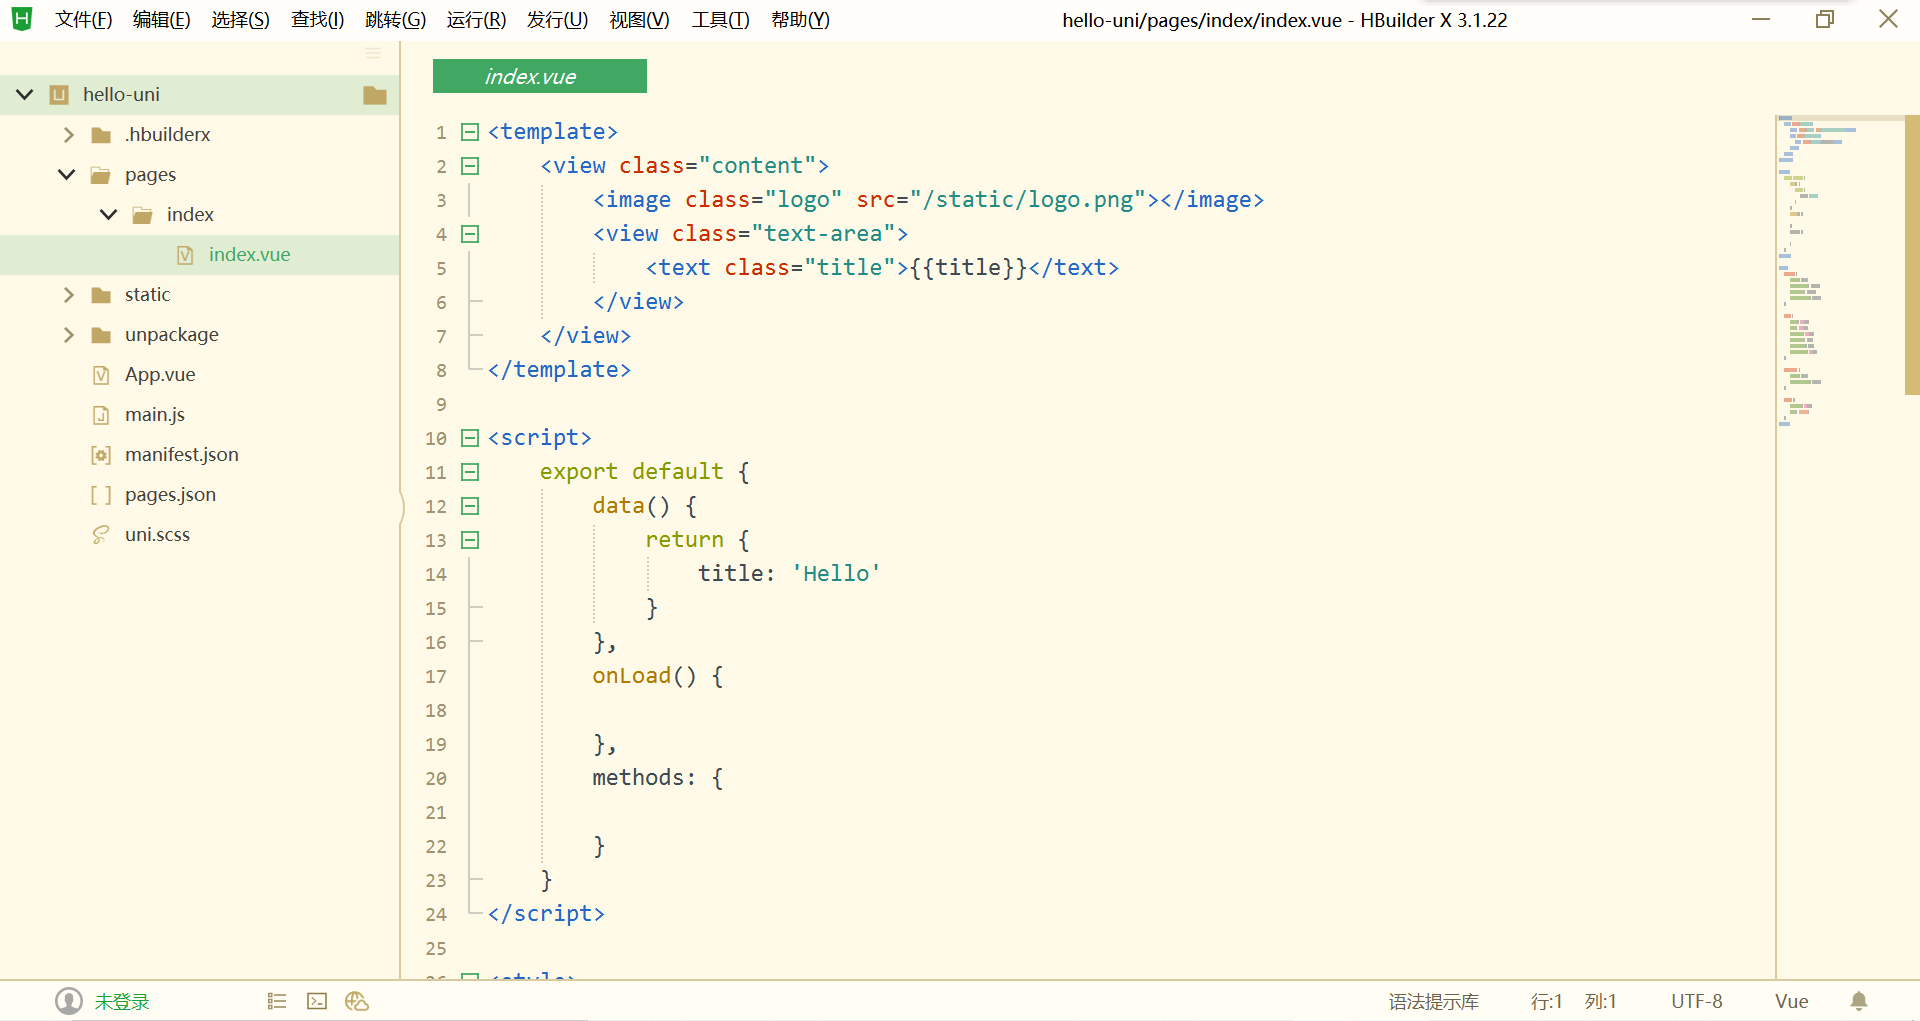Screen dimensions: 1920x1021
Task: Click the index folder icon
Action: [x=143, y=215]
